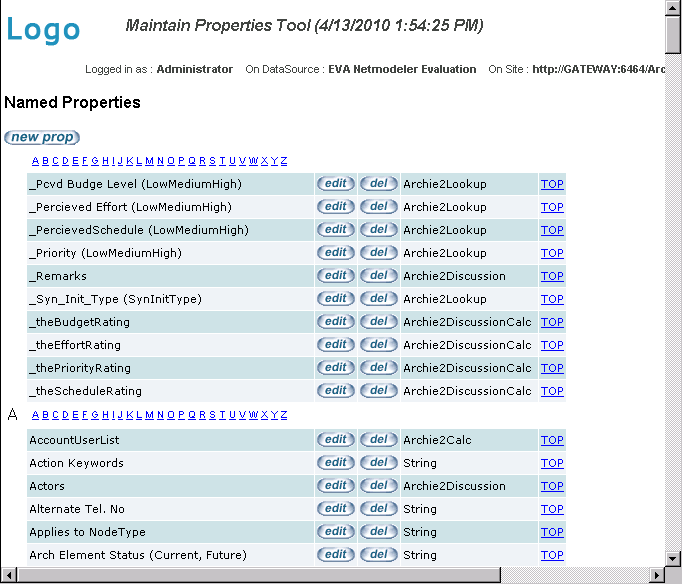Delete the _Priority (LowMediumHigh) property
The height and width of the screenshot is (584, 682).
[x=378, y=253]
